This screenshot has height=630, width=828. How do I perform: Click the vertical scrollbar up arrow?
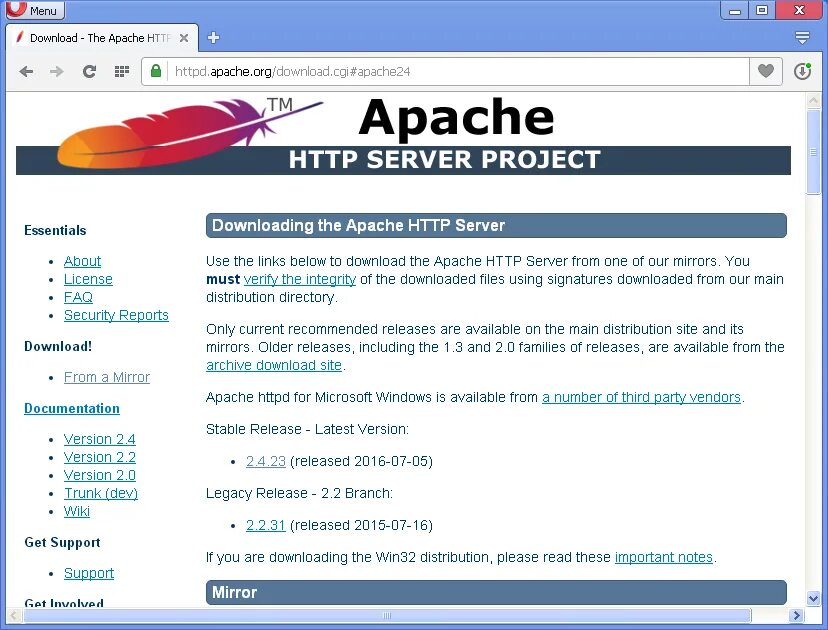point(814,100)
